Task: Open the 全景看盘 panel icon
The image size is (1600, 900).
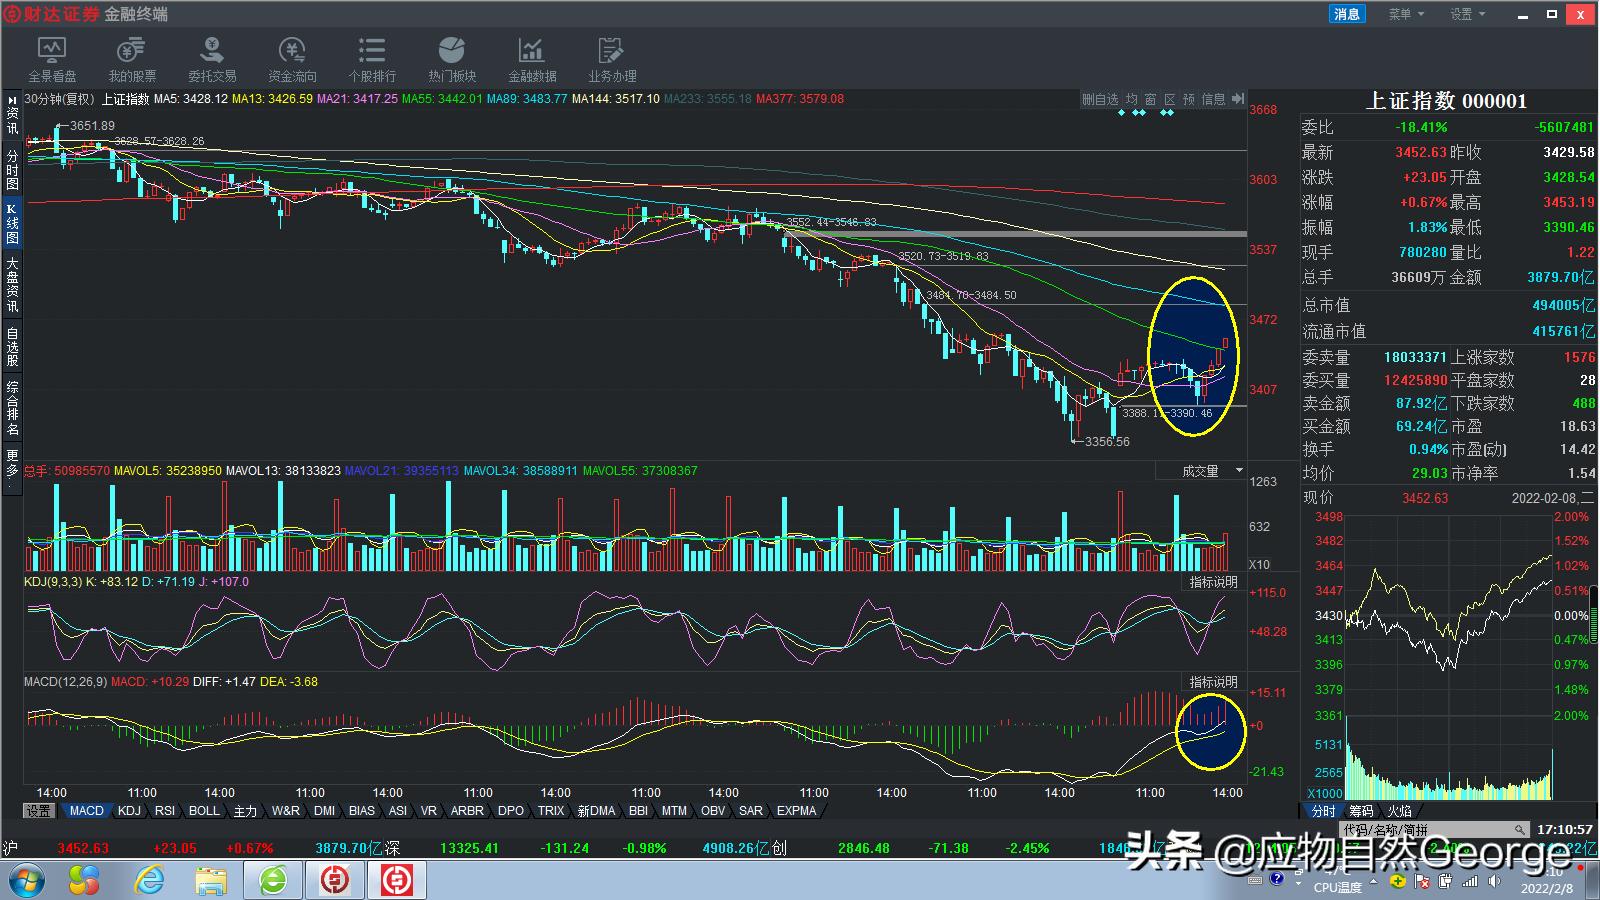Action: 53,57
